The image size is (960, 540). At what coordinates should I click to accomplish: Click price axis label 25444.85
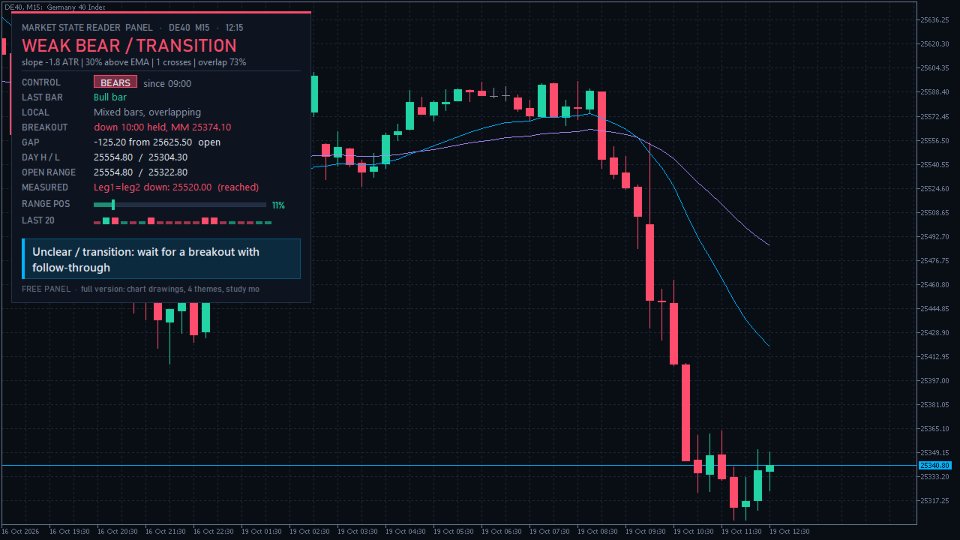click(x=935, y=309)
